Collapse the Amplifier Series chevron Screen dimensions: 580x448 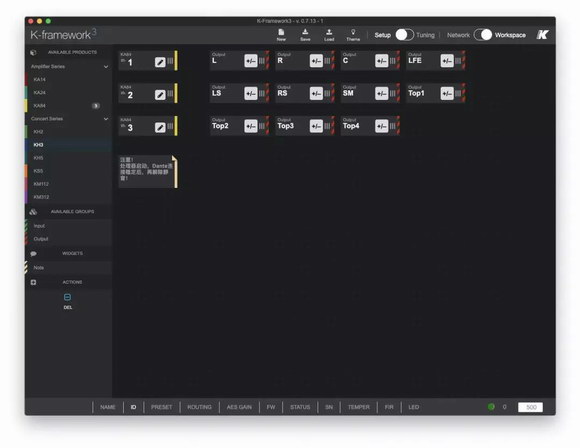point(106,67)
